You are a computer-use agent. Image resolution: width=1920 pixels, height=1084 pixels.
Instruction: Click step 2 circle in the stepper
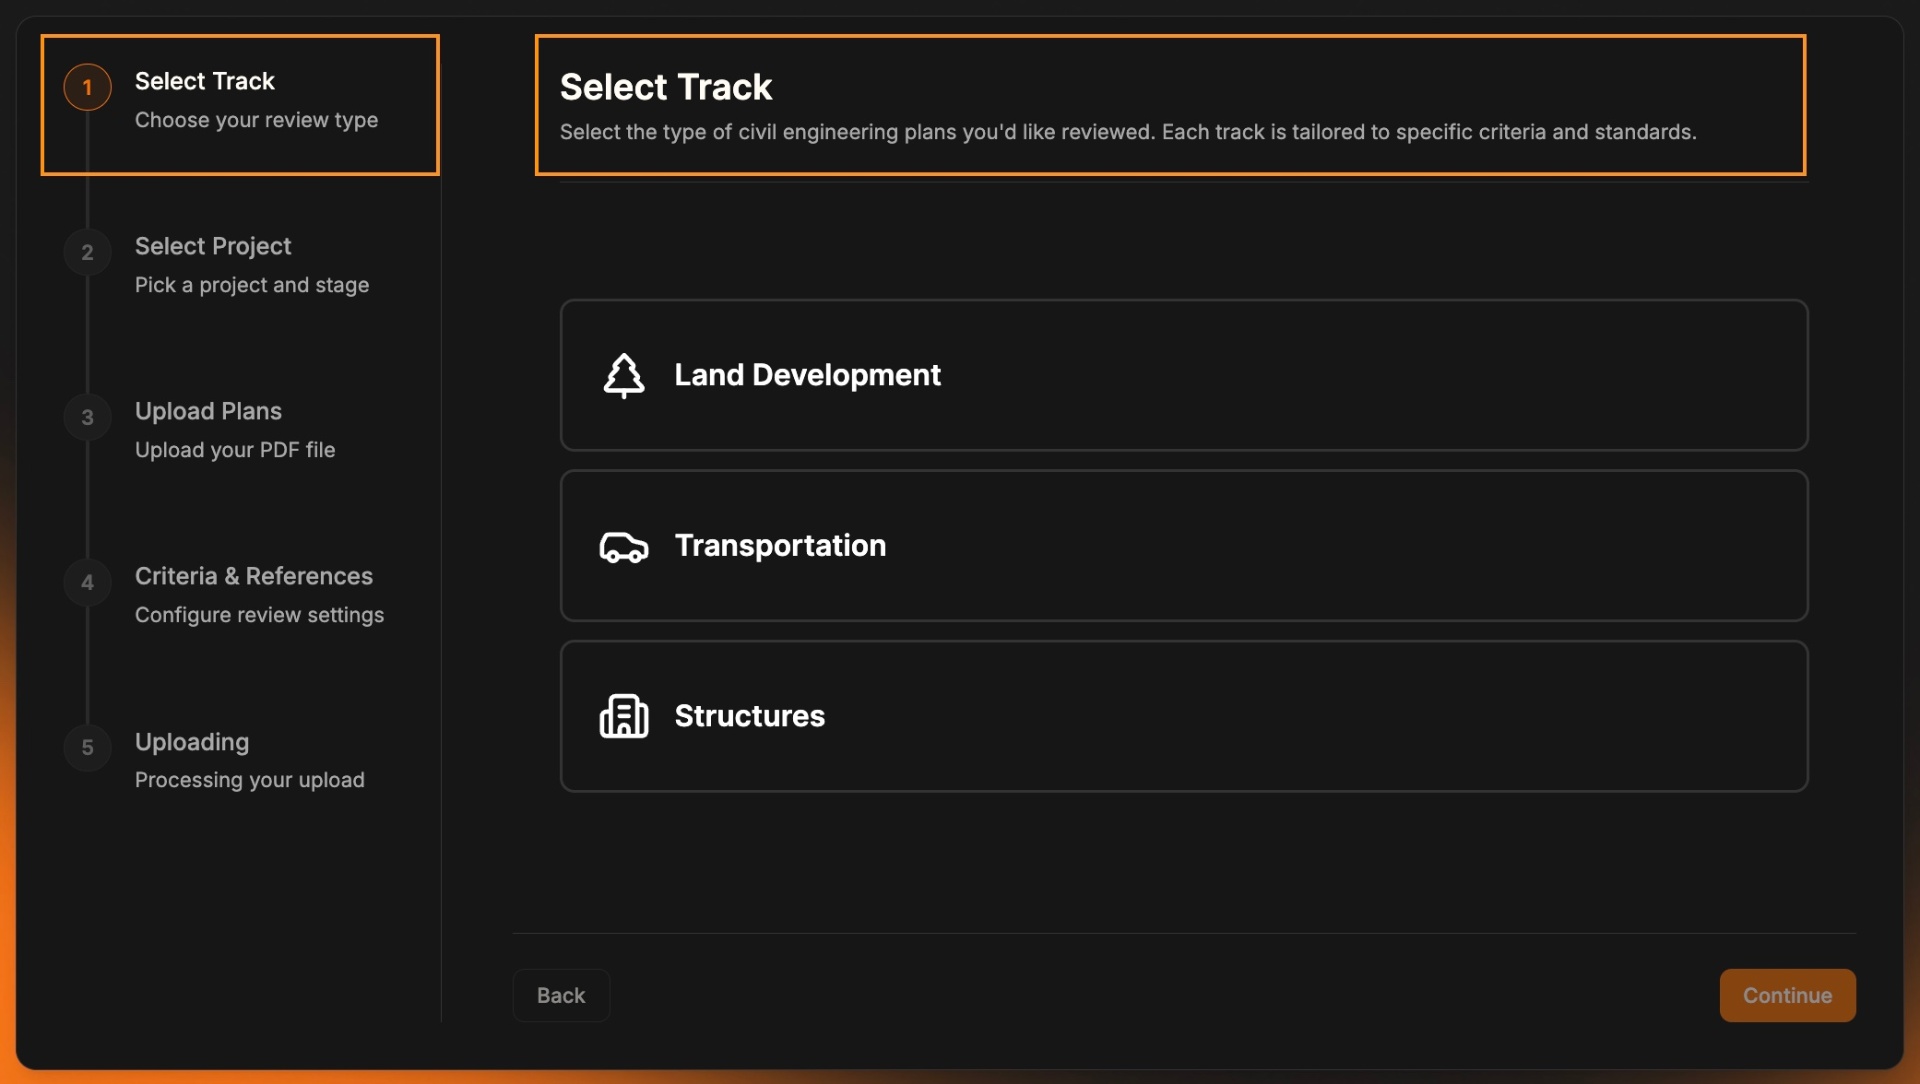click(87, 252)
